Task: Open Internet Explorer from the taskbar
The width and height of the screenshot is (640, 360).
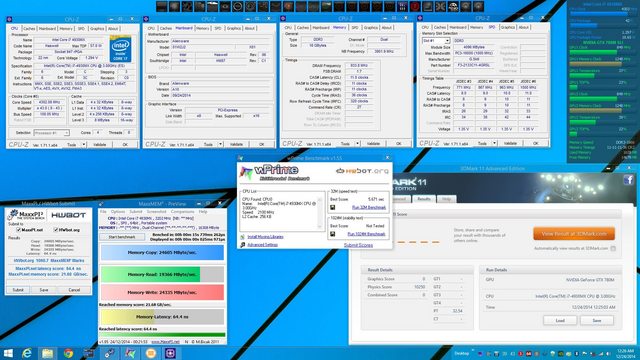Action: click(27, 353)
